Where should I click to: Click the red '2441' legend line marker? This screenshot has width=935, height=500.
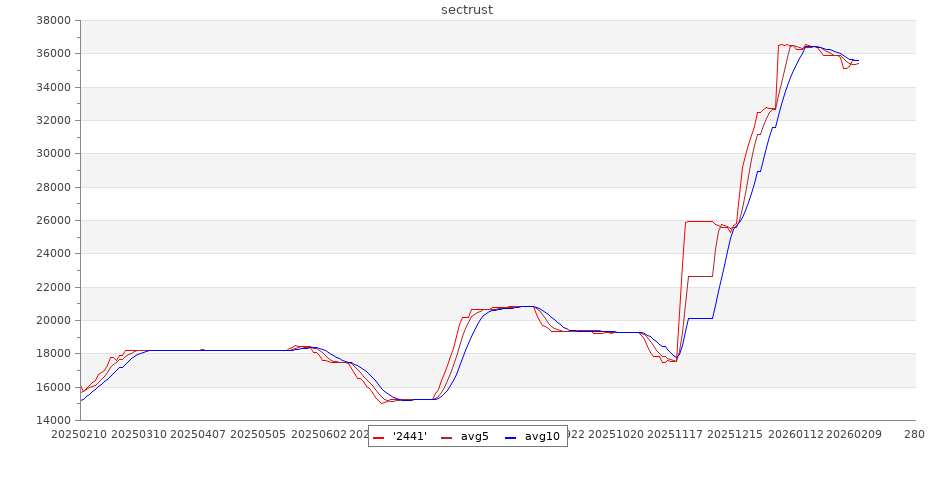pyautogui.click(x=379, y=437)
